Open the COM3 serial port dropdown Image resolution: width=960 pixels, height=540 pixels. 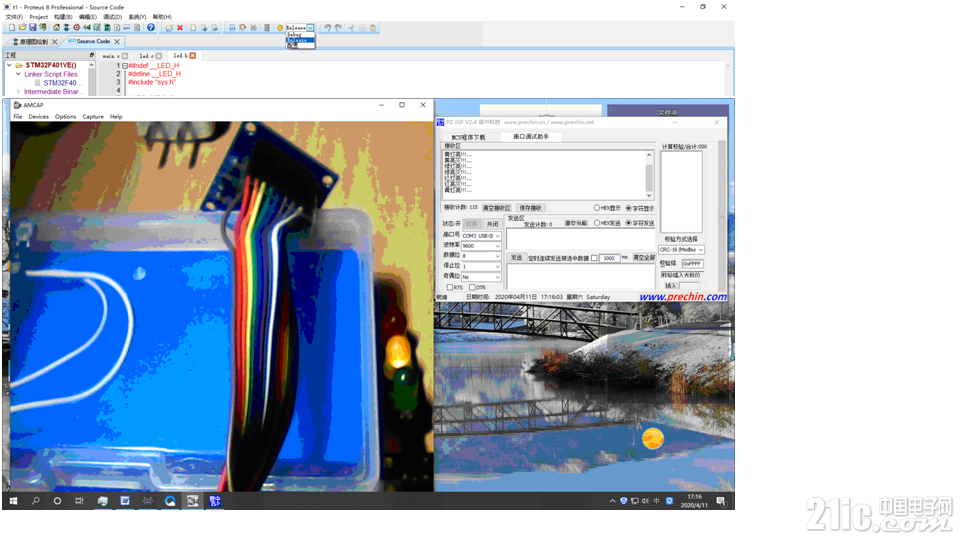pyautogui.click(x=481, y=236)
